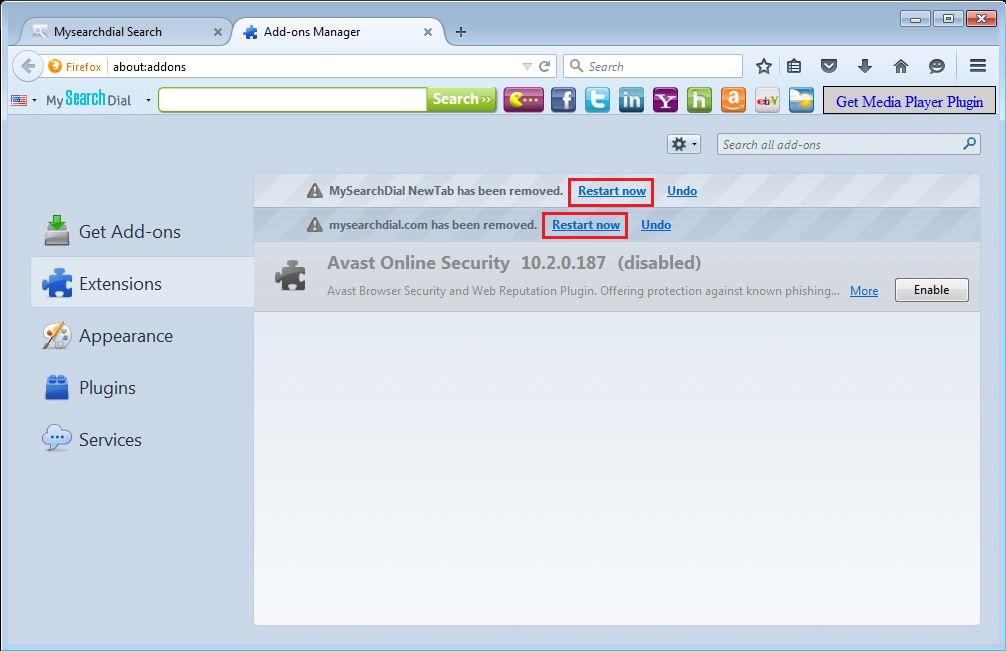Go to the Home page icon
Viewport: 1006px width, 651px height.
point(901,65)
